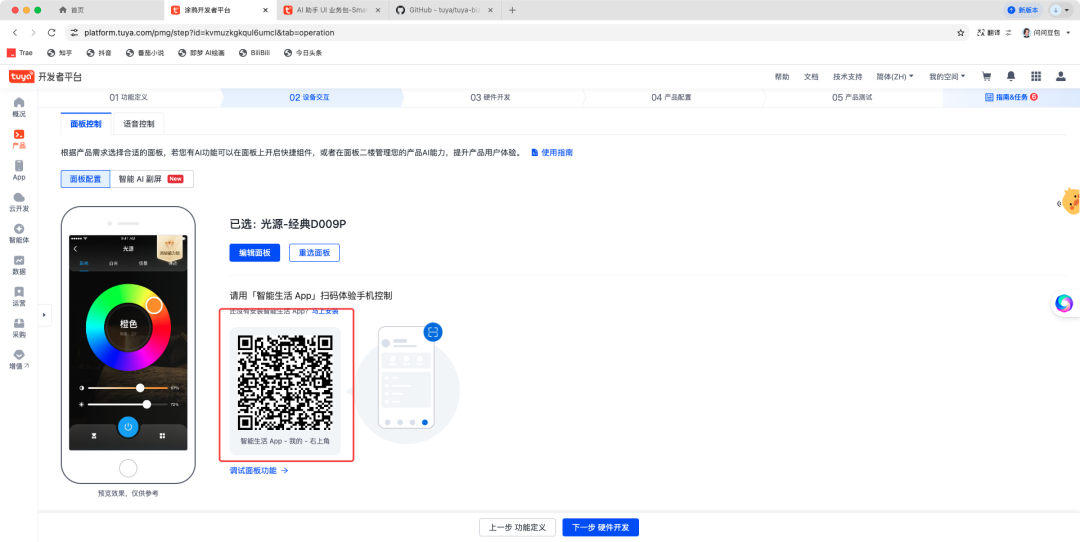Open the 概况 overview sidebar icon

pos(19,107)
